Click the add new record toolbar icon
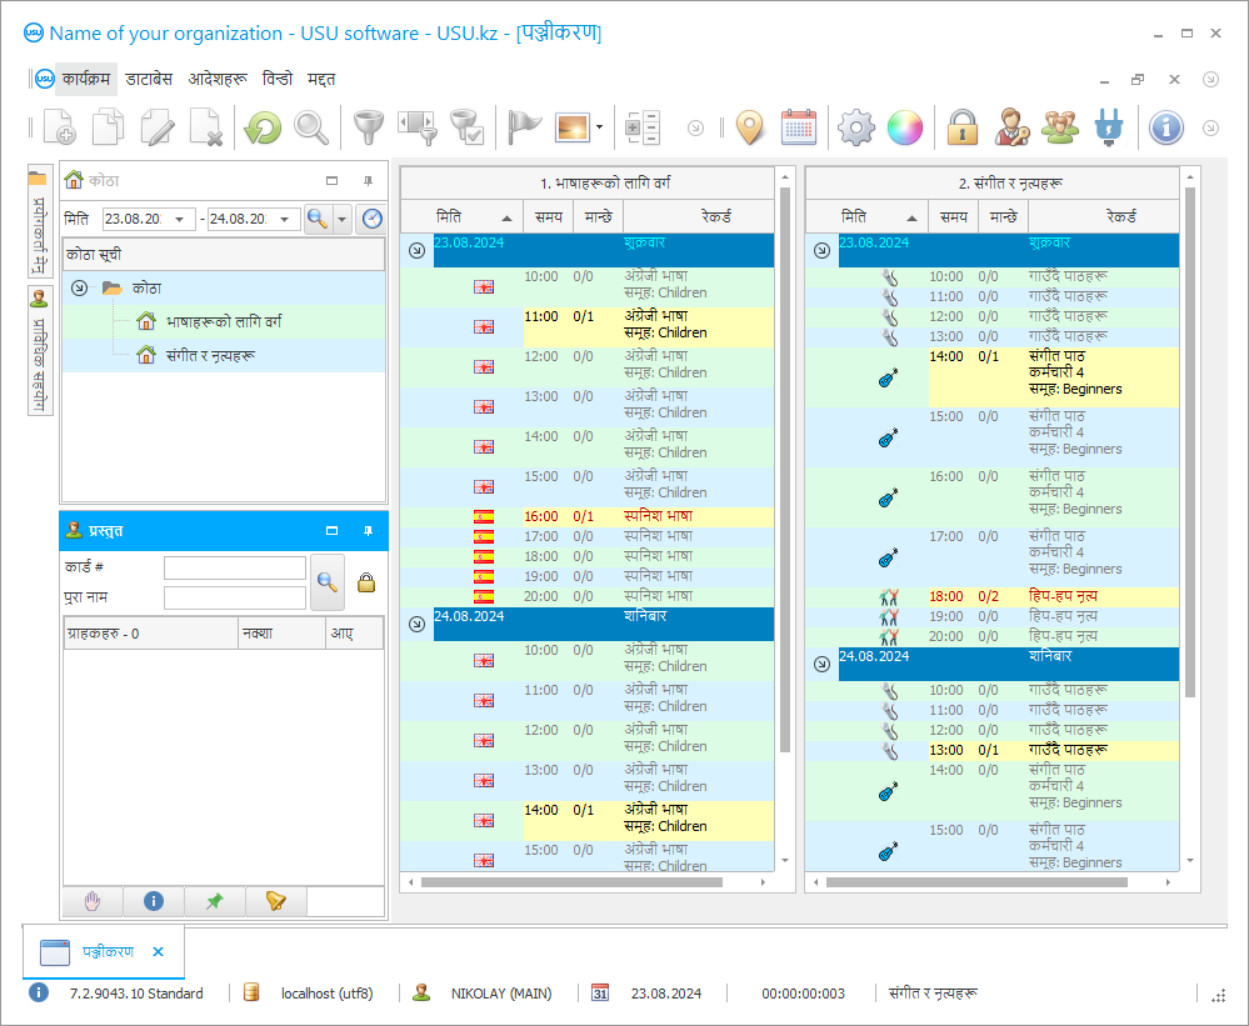Viewport: 1249px width, 1026px height. coord(59,127)
